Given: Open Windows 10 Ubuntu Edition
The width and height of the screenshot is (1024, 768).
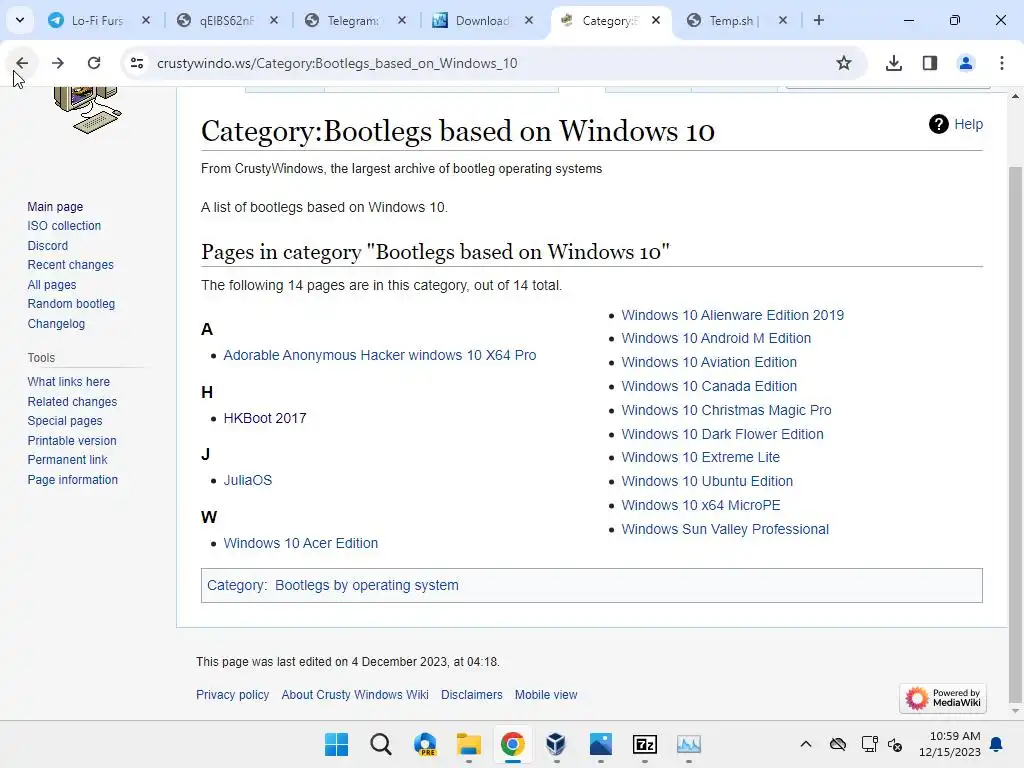Looking at the screenshot, I should coord(707,481).
